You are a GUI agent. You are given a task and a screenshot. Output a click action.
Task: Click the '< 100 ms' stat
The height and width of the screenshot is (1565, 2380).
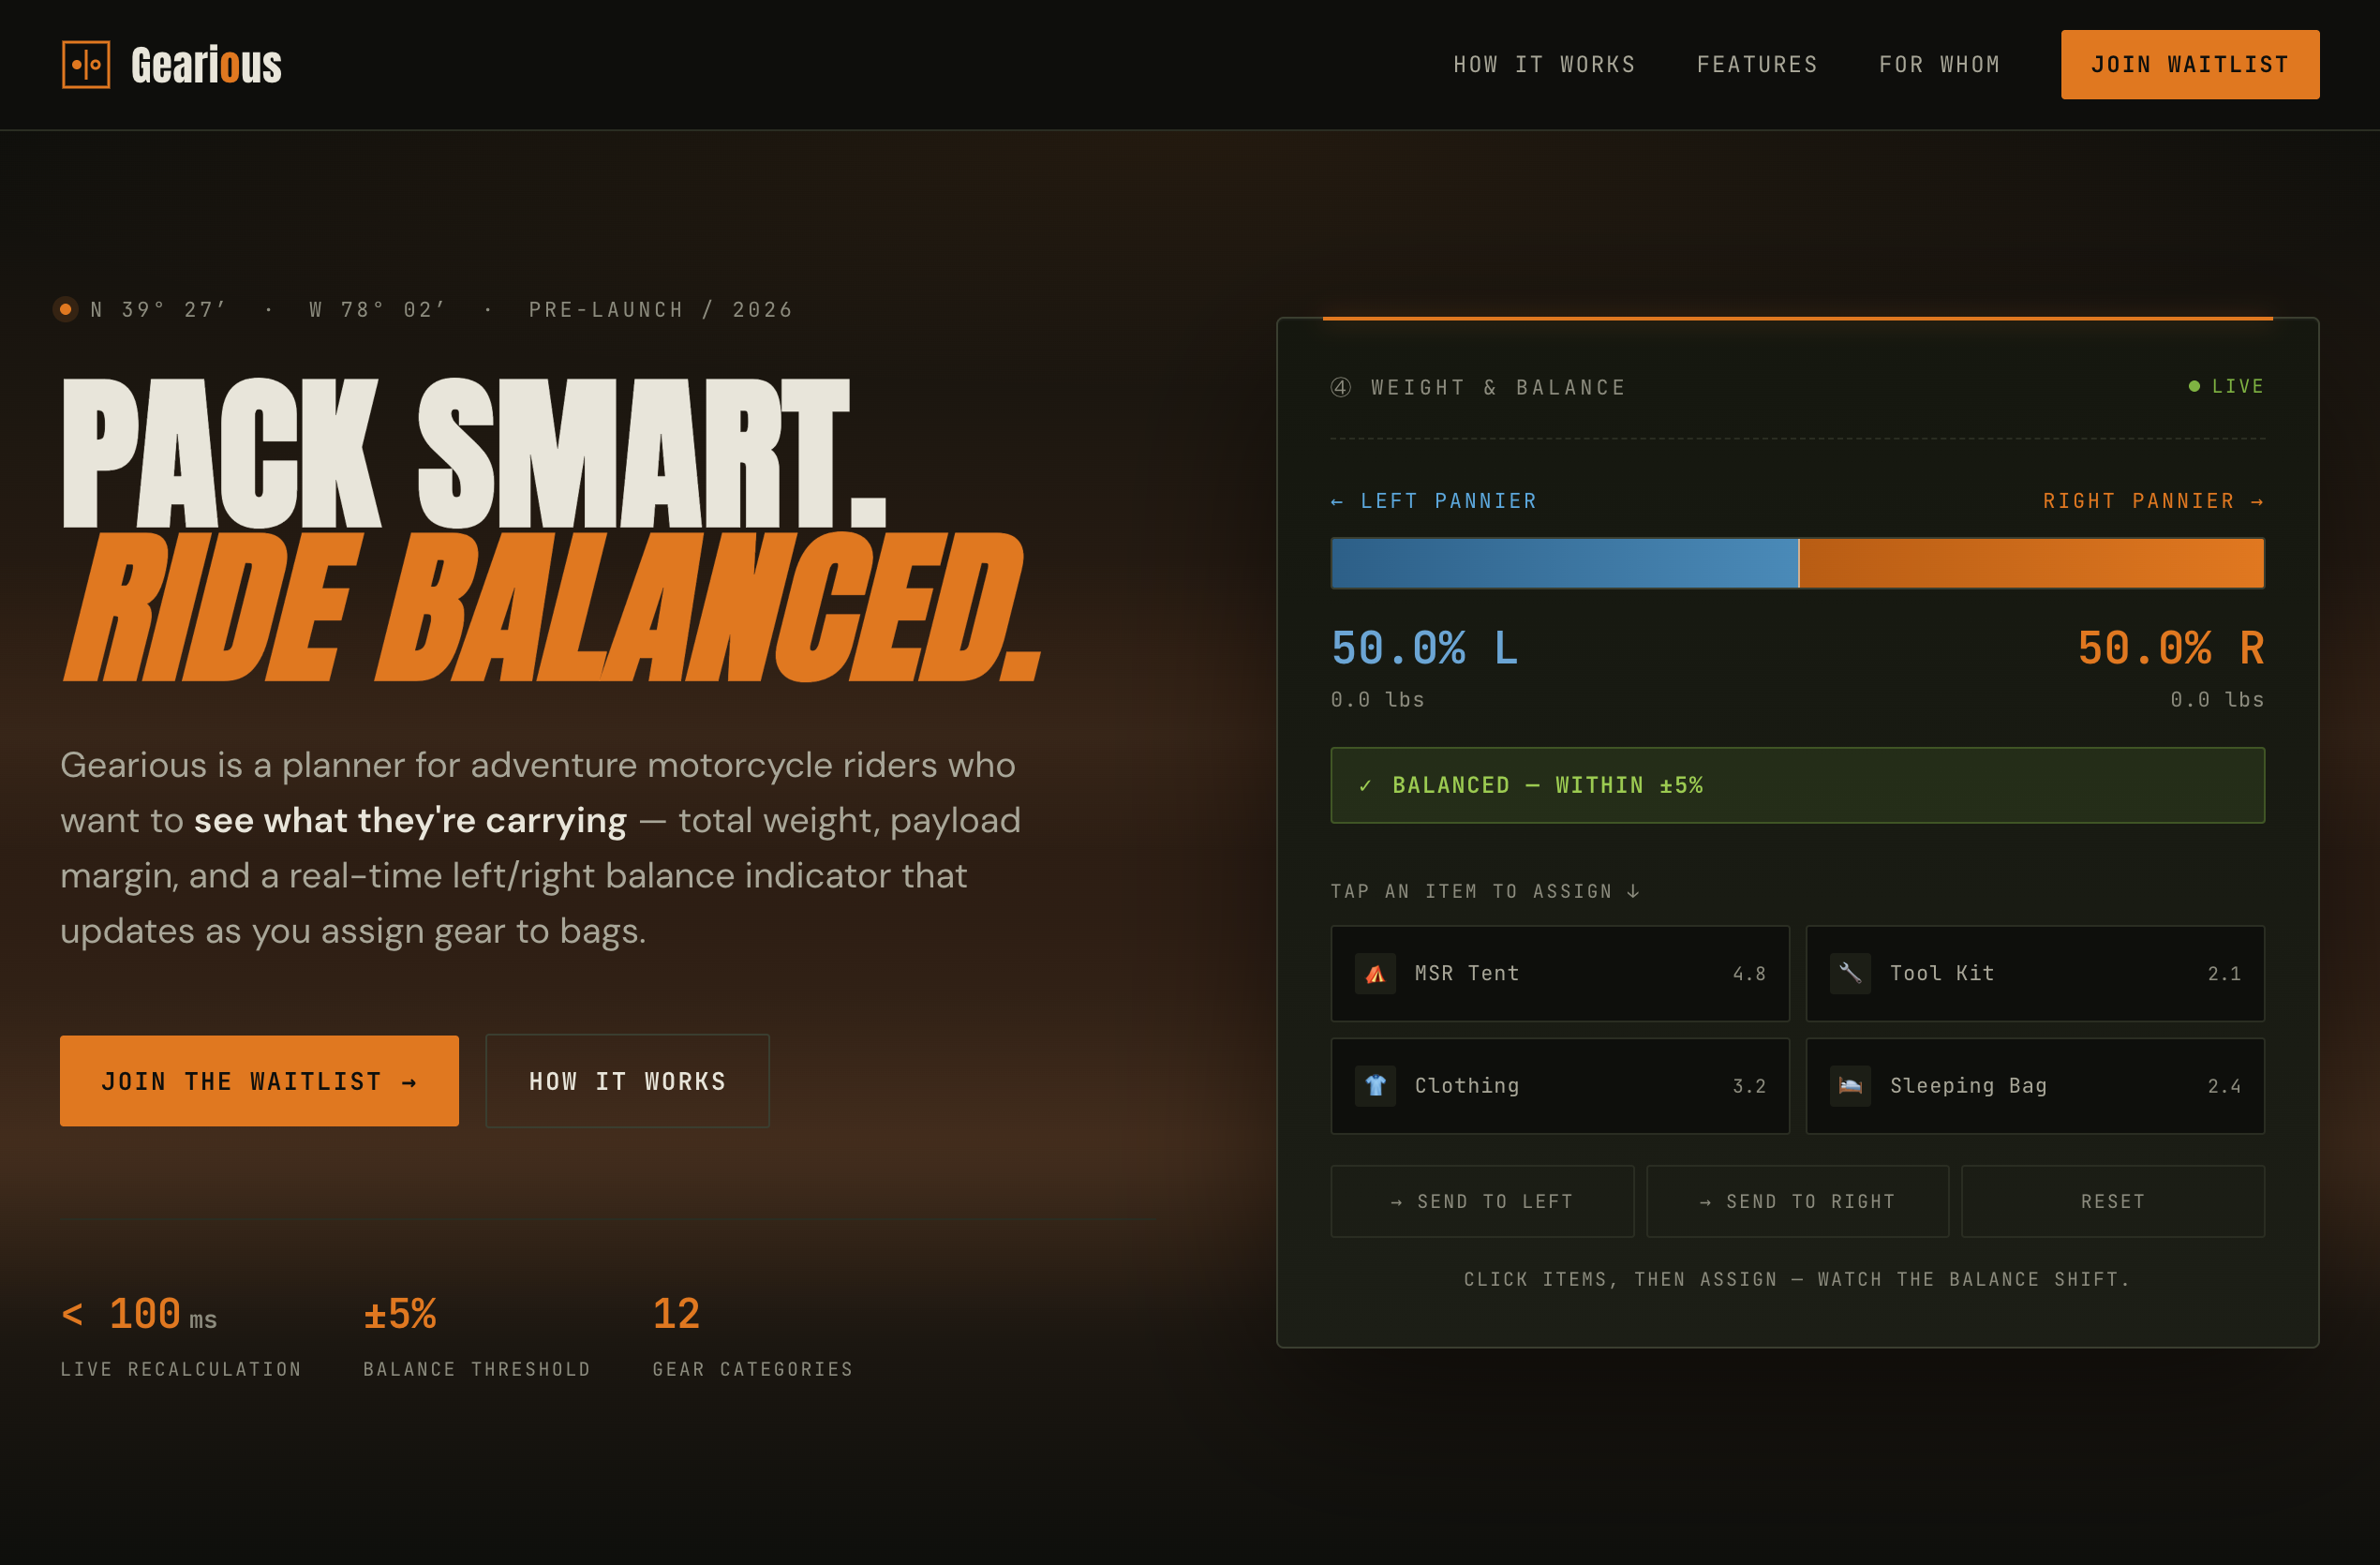pyautogui.click(x=139, y=1314)
